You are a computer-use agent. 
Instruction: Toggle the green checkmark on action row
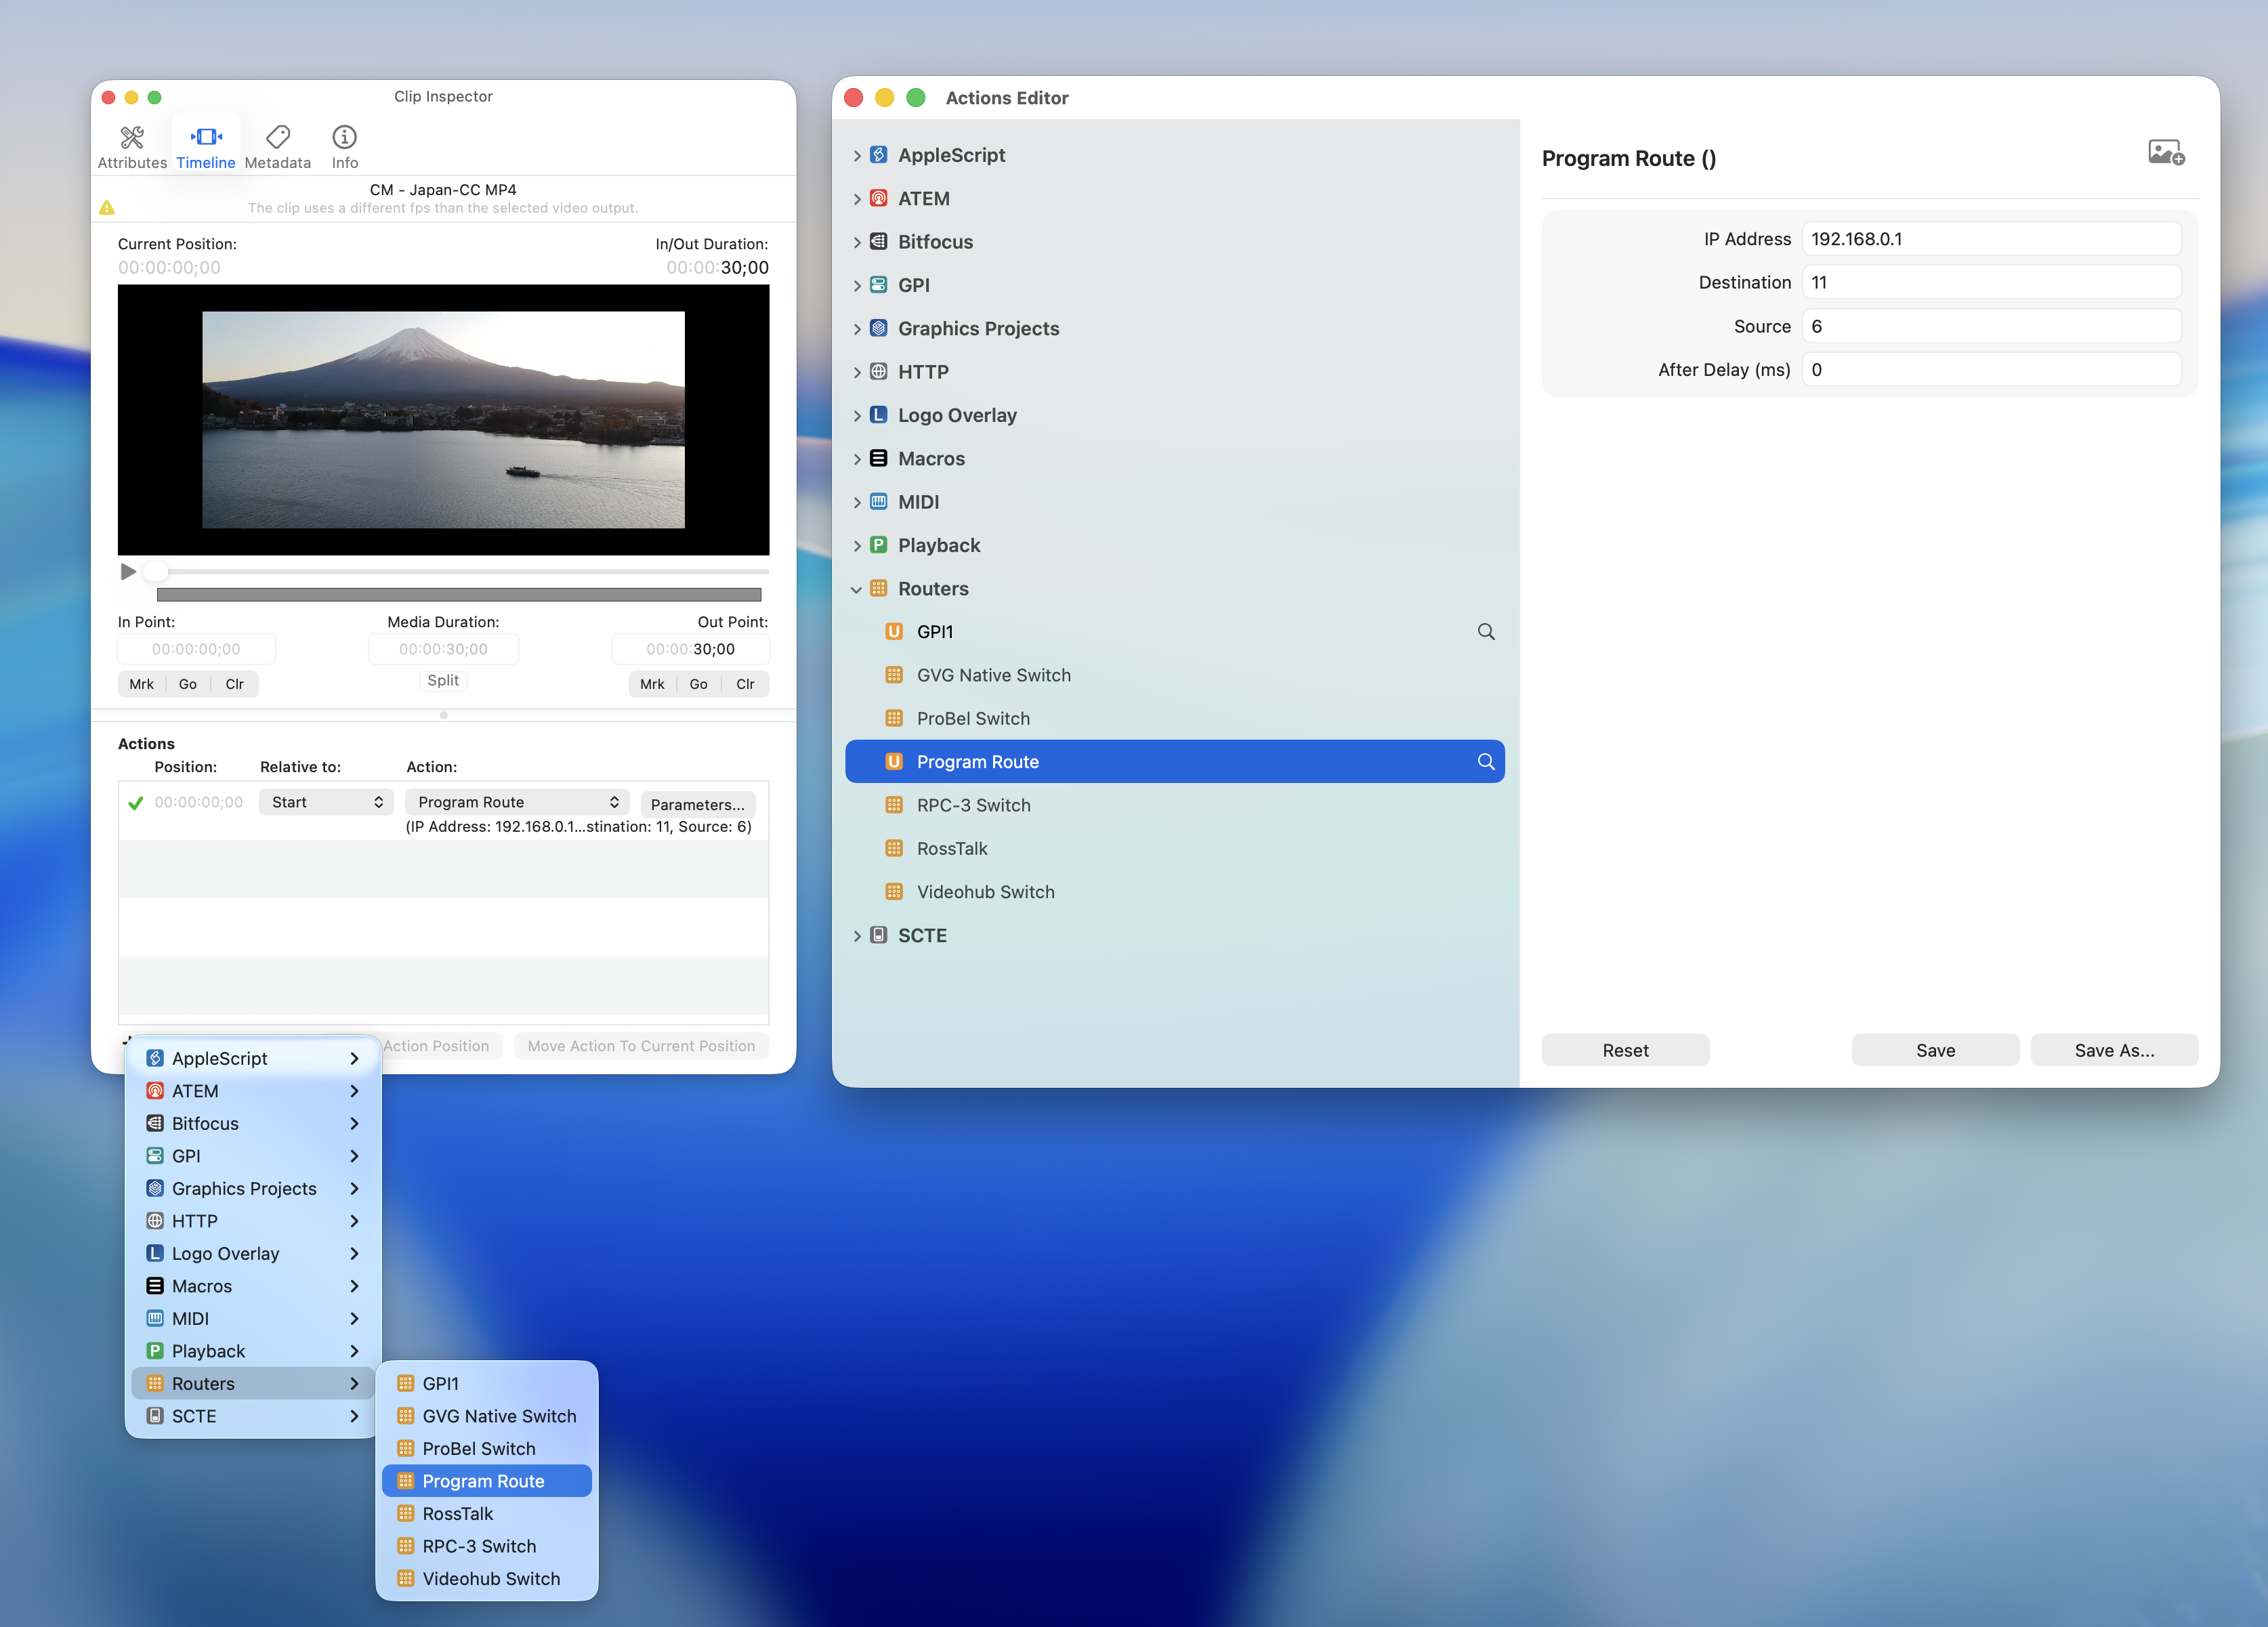click(x=136, y=803)
